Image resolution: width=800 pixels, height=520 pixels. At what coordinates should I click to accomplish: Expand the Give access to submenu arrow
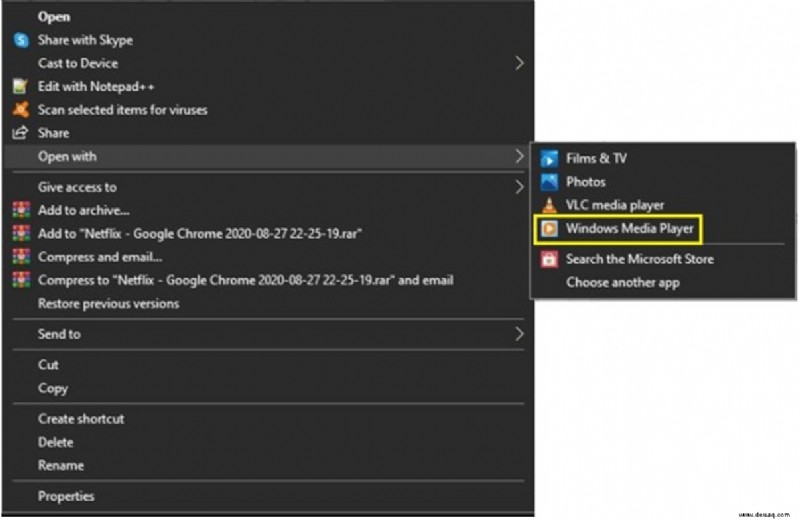(x=519, y=187)
